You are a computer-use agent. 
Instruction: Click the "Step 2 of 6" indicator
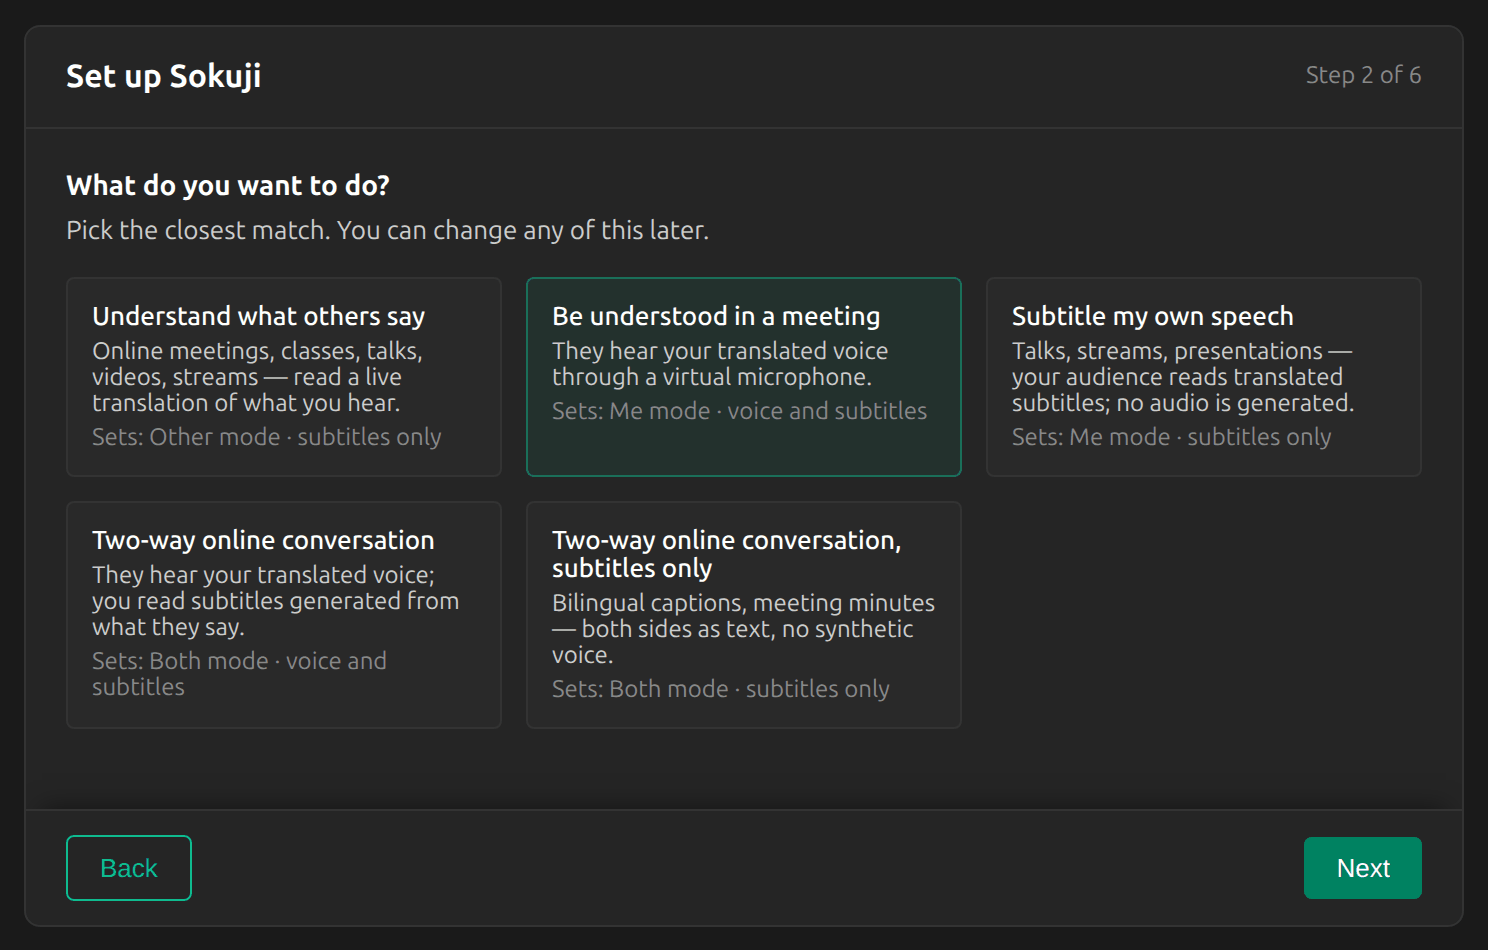pyautogui.click(x=1363, y=75)
